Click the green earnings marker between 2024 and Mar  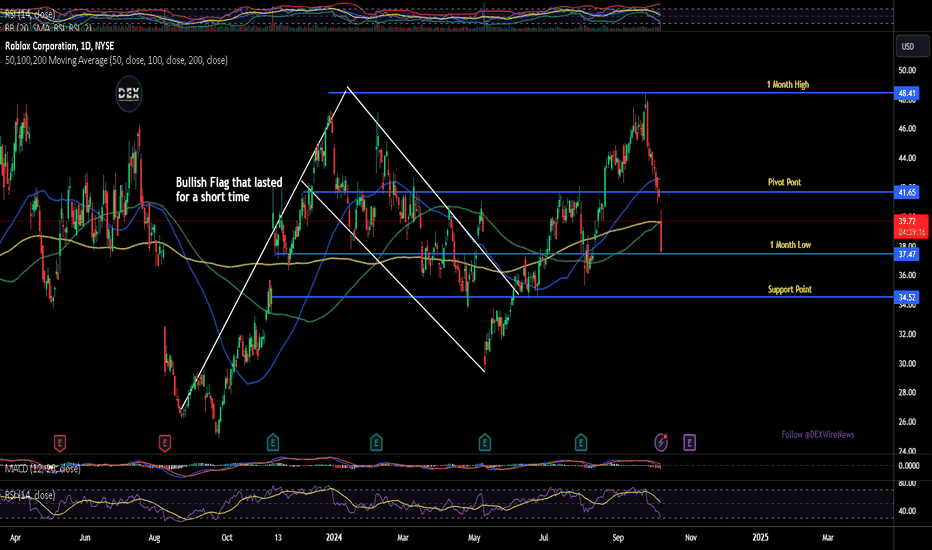[x=376, y=442]
